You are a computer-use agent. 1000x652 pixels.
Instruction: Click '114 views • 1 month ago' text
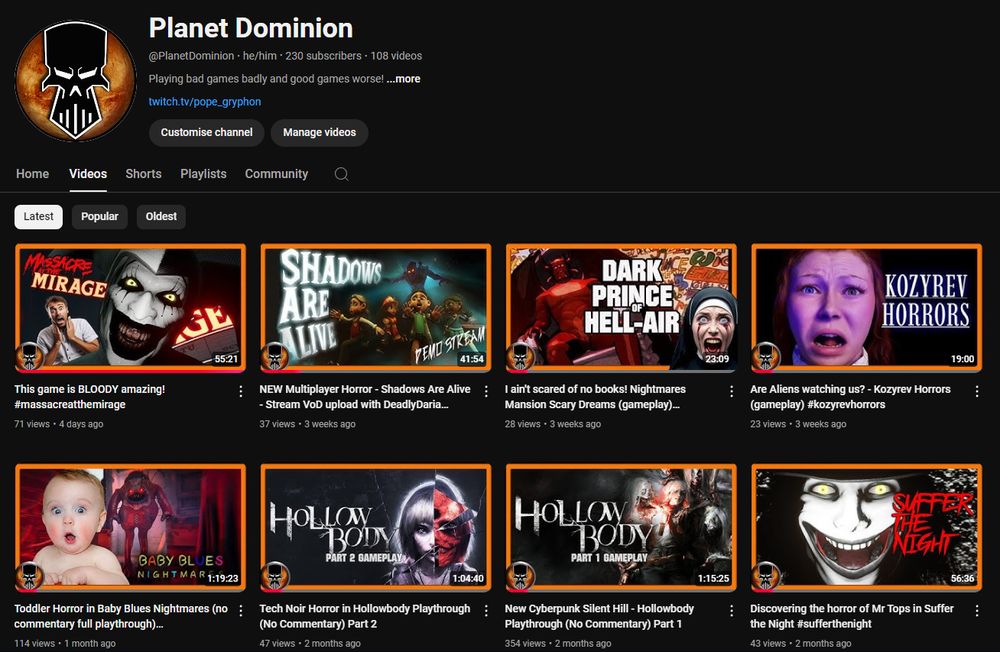pyautogui.click(x=65, y=643)
